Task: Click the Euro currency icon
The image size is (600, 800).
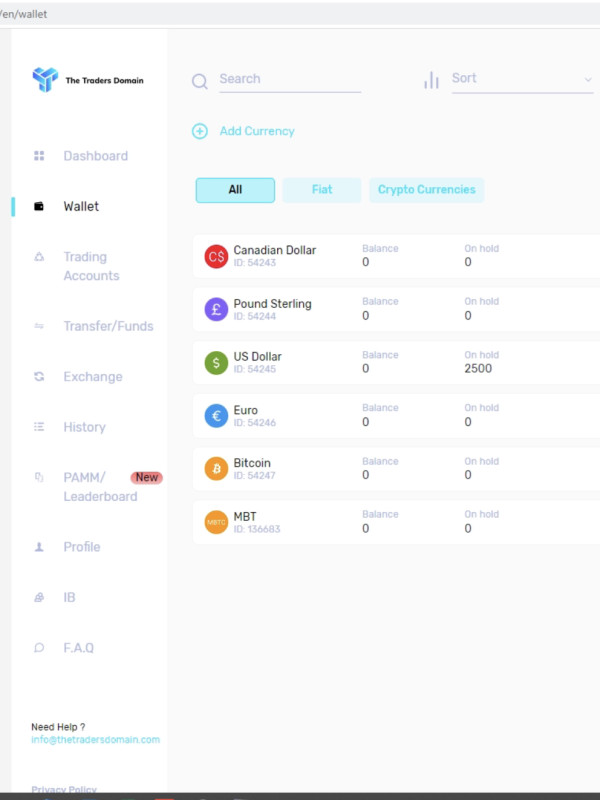Action: pos(216,416)
